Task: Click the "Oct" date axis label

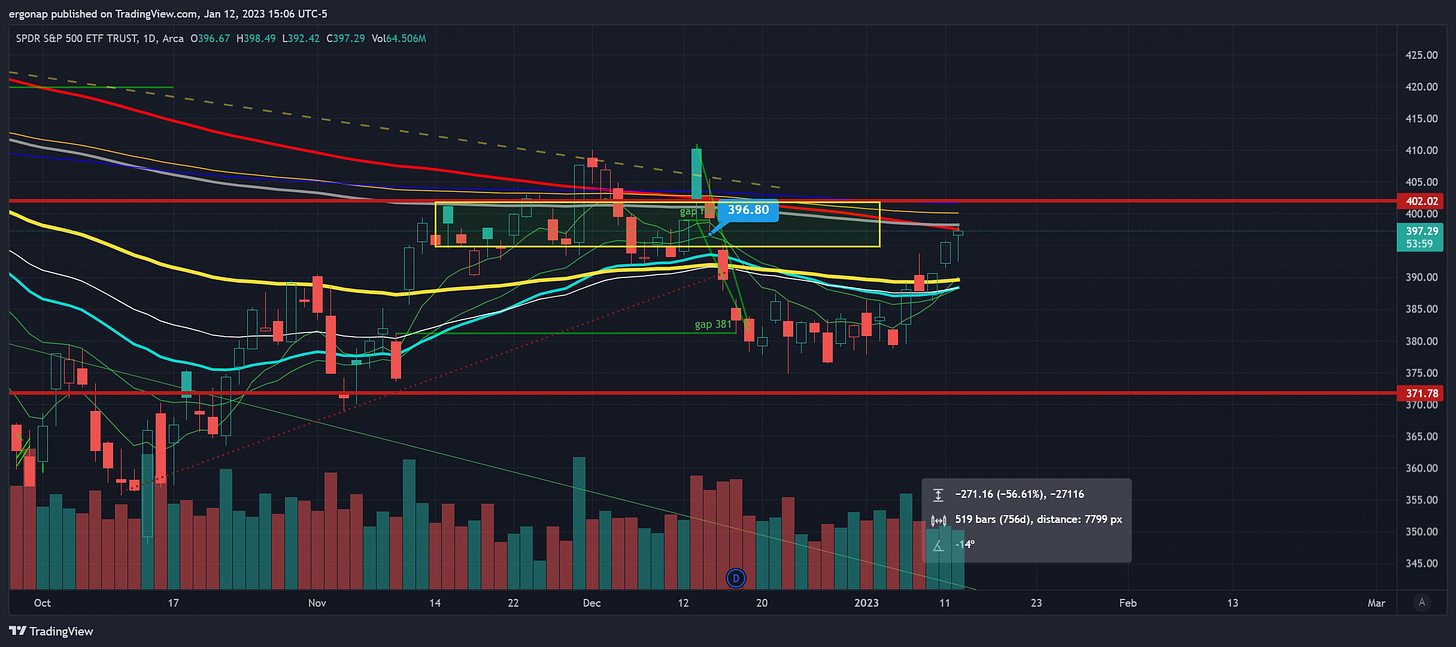Action: tap(42, 603)
